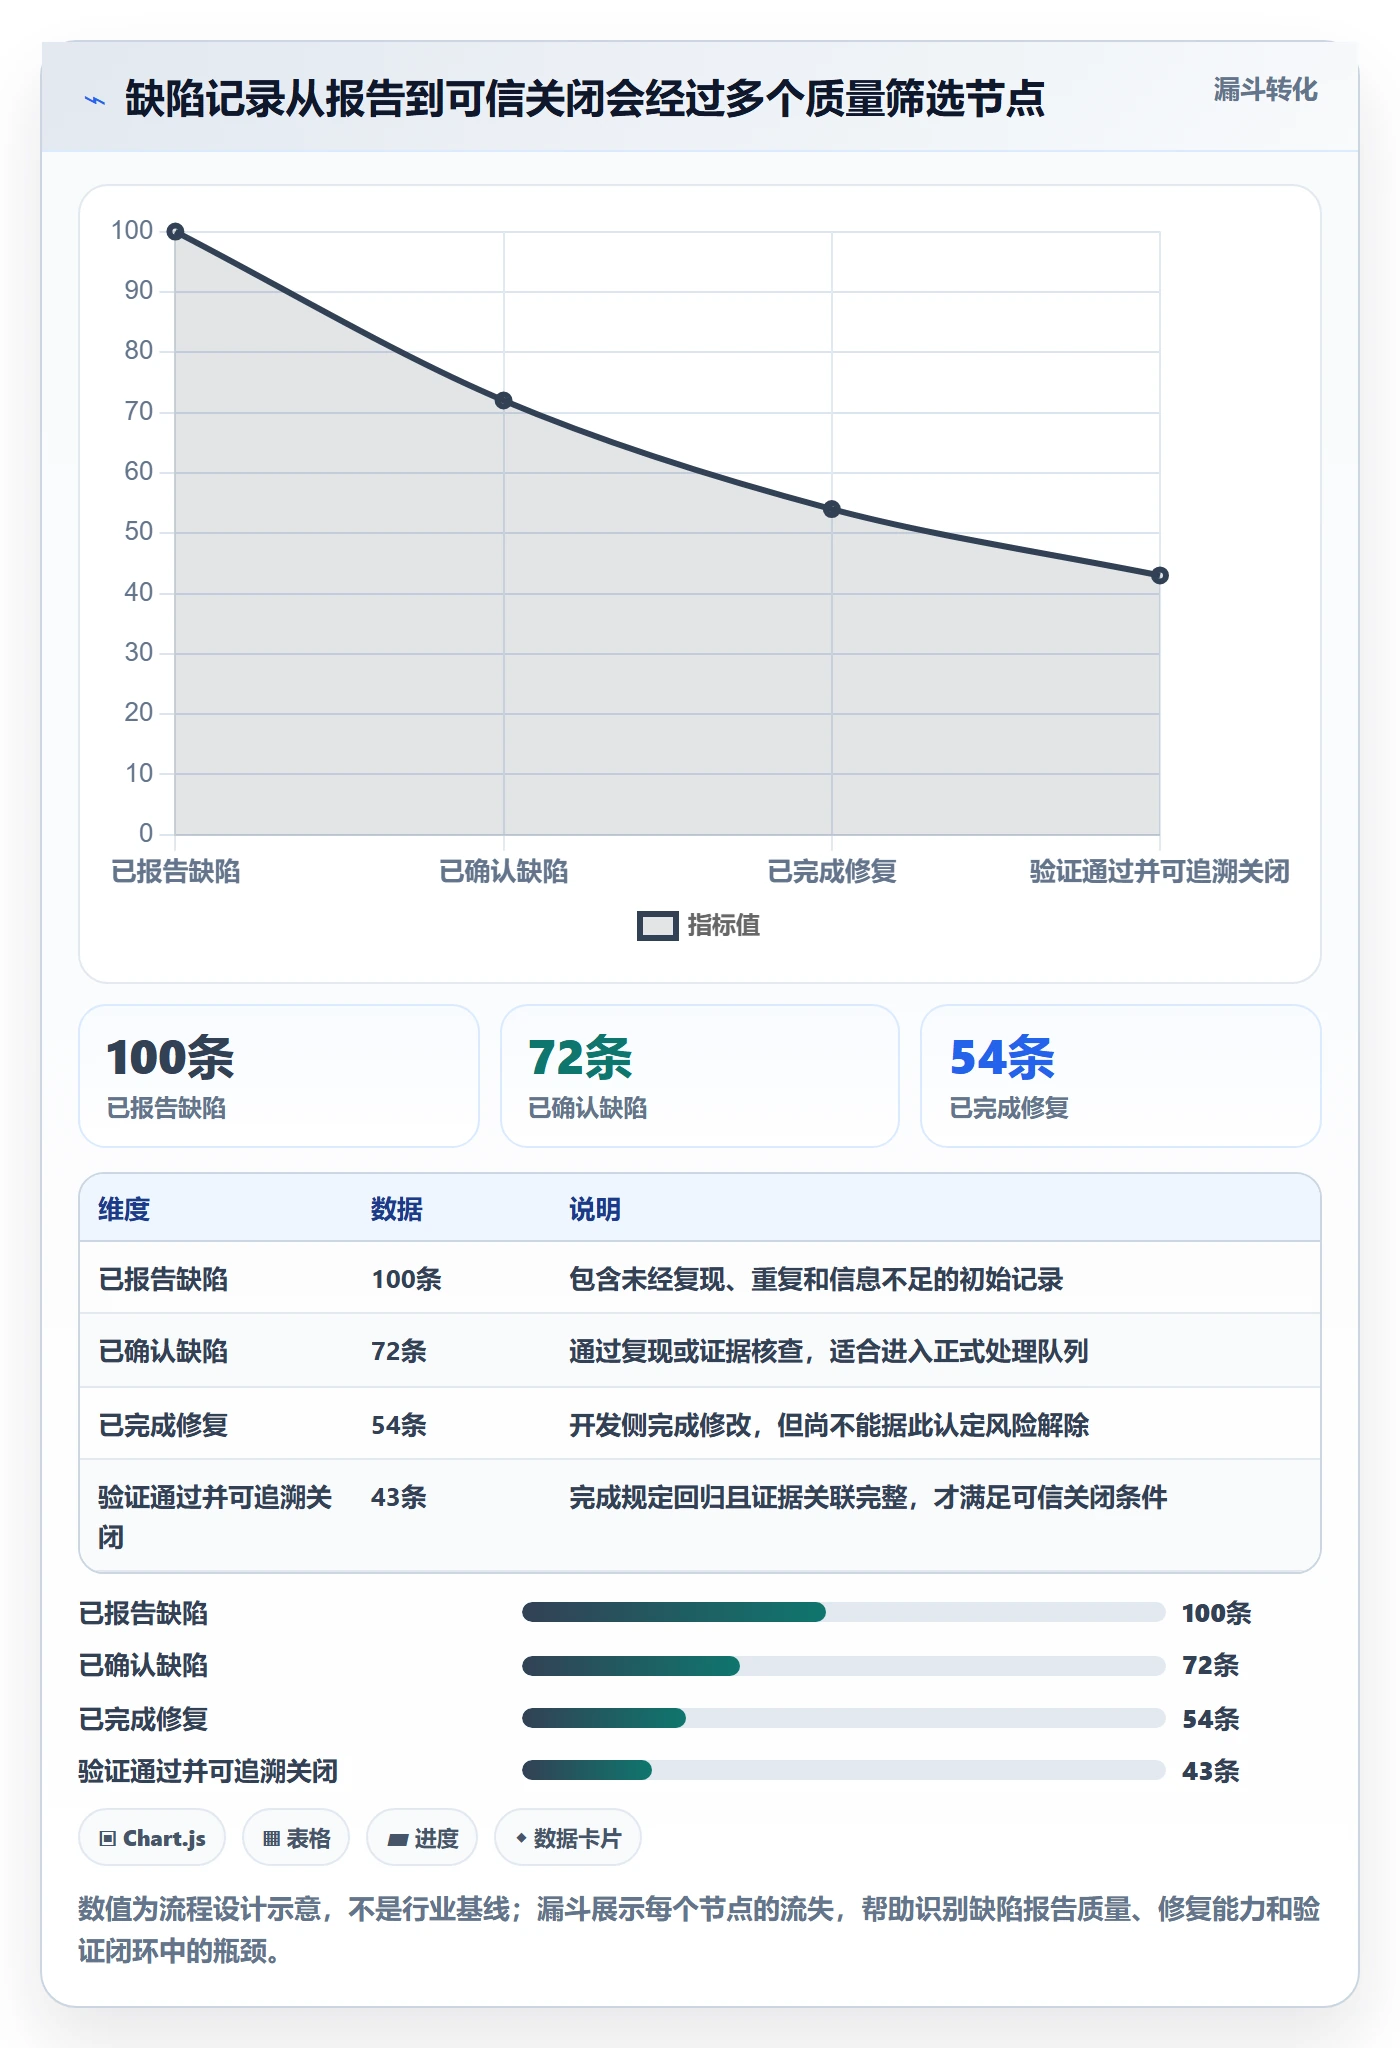Click the 验证通过并可追溯关闭 label on the chart x-axis
Screen dimensions: 1400x2048
(x=1160, y=872)
